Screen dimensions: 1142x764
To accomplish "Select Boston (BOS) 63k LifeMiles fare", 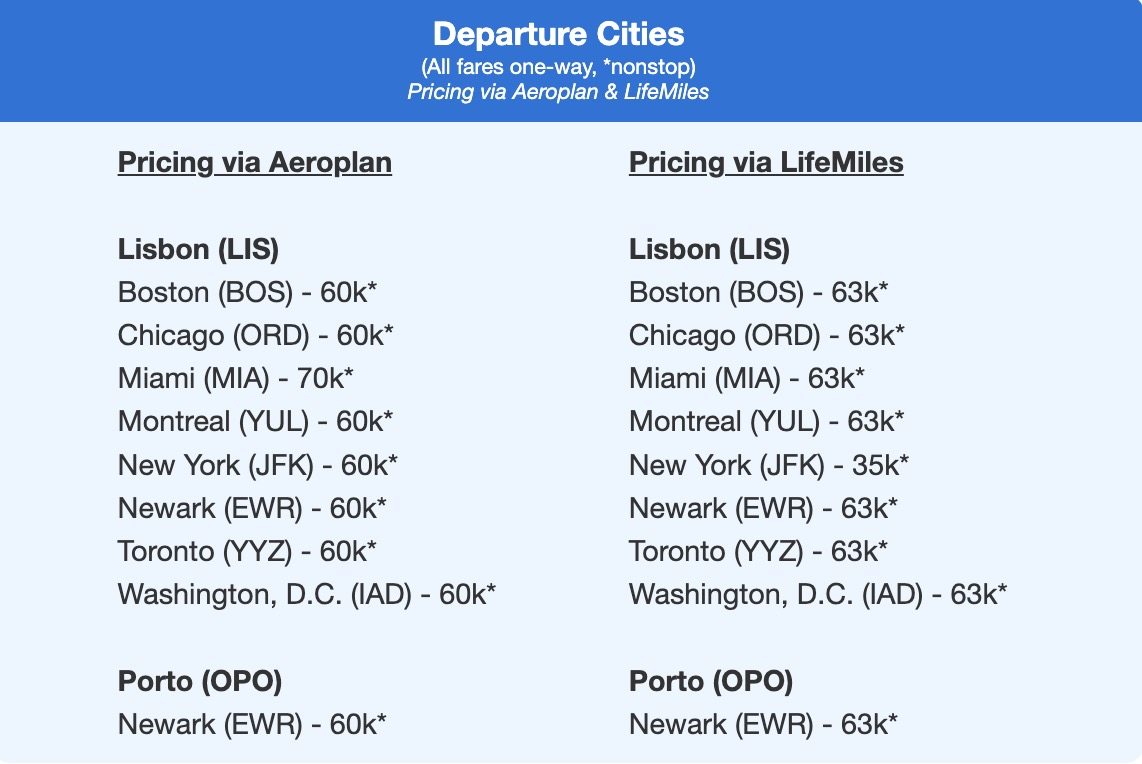I will (x=758, y=292).
